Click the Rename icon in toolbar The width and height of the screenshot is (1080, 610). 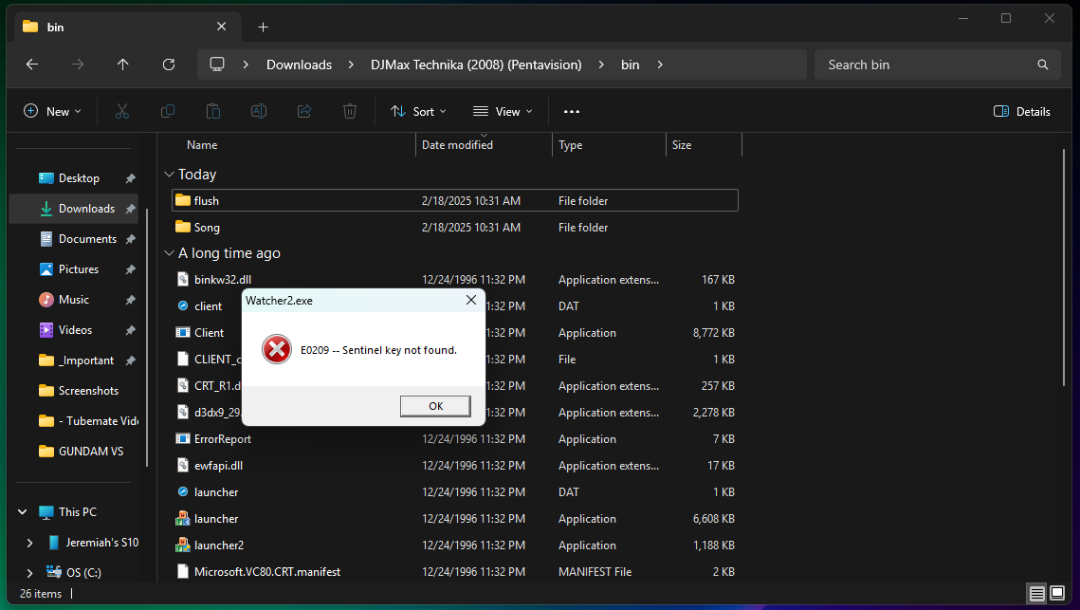pyautogui.click(x=258, y=112)
